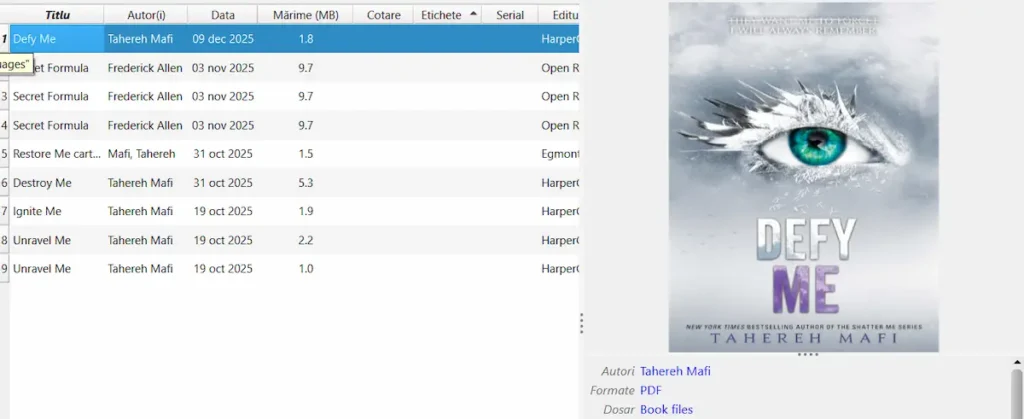Image resolution: width=1024 pixels, height=419 pixels.
Task: Open the Book files folder link
Action: (666, 409)
